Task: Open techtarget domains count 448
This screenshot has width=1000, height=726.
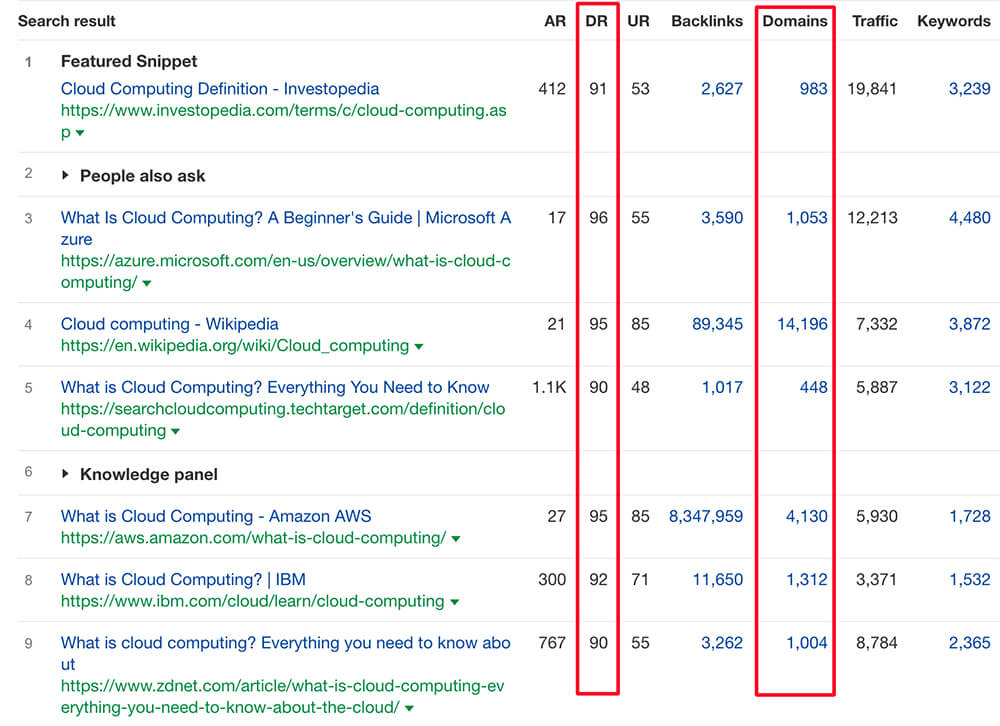Action: tap(814, 387)
